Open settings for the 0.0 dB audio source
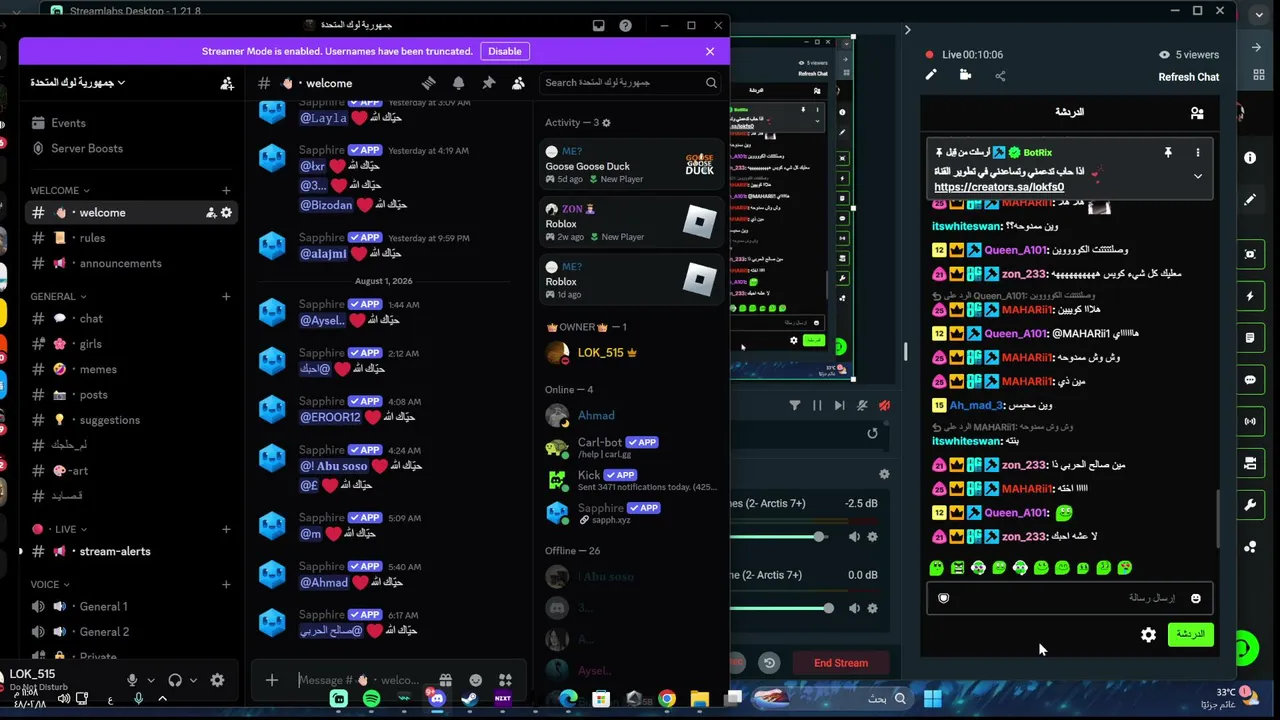1280x720 pixels. (872, 608)
